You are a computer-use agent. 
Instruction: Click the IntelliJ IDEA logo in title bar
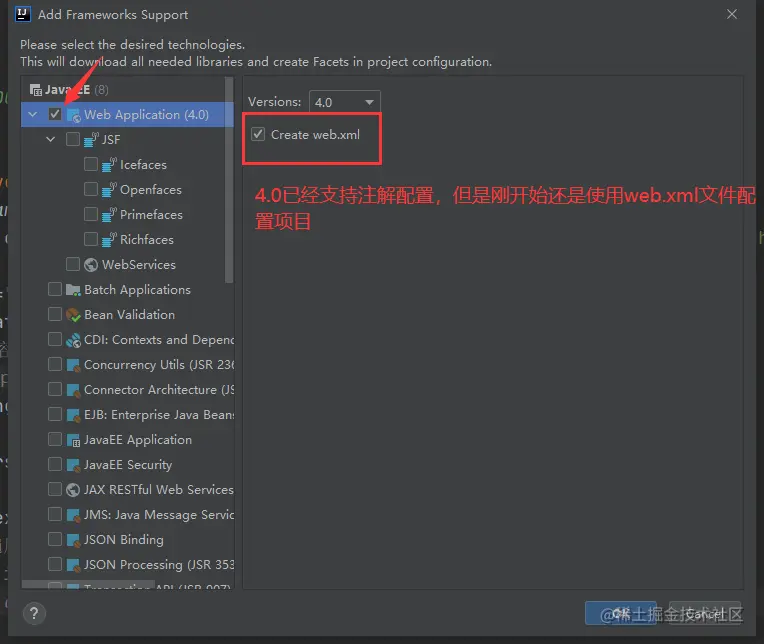coord(22,14)
